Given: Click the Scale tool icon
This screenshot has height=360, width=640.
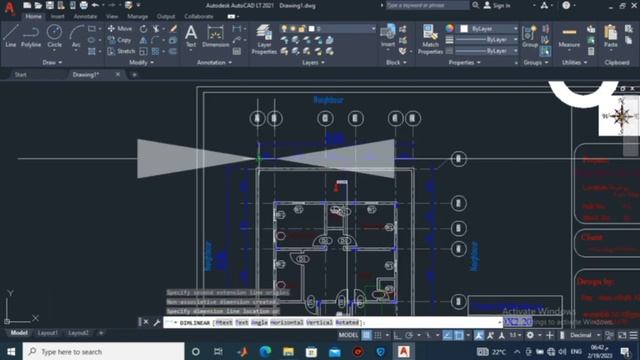Looking at the screenshot, I should (143, 51).
